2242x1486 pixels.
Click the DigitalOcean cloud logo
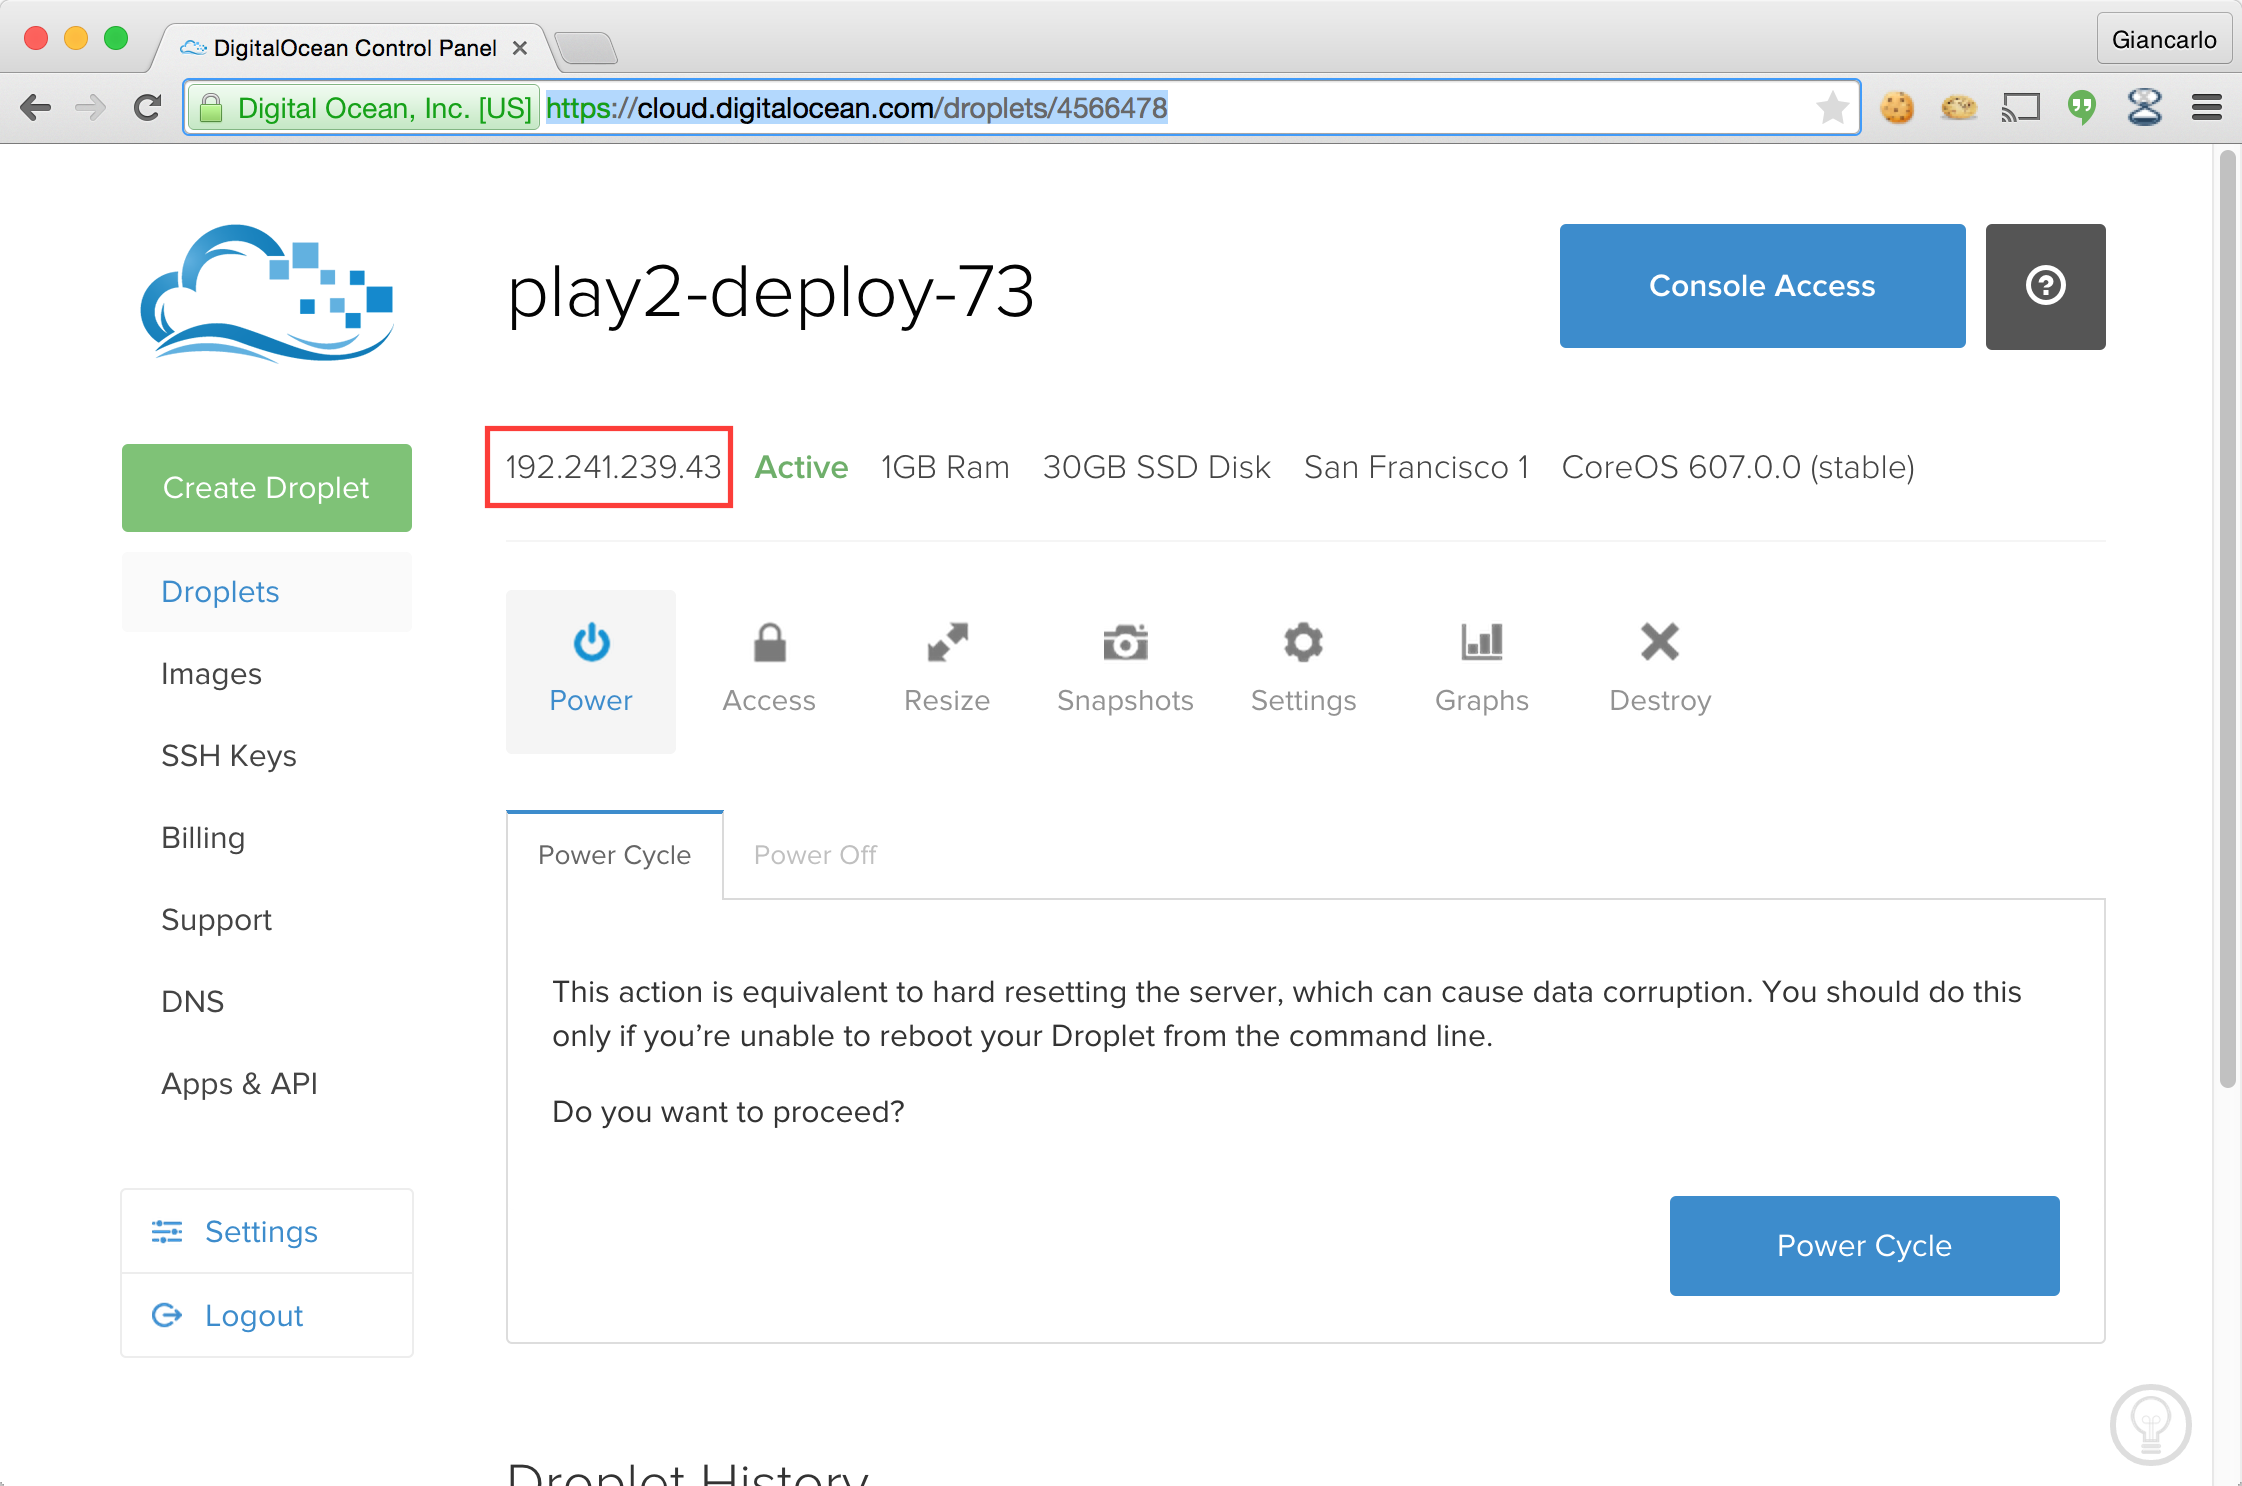268,292
